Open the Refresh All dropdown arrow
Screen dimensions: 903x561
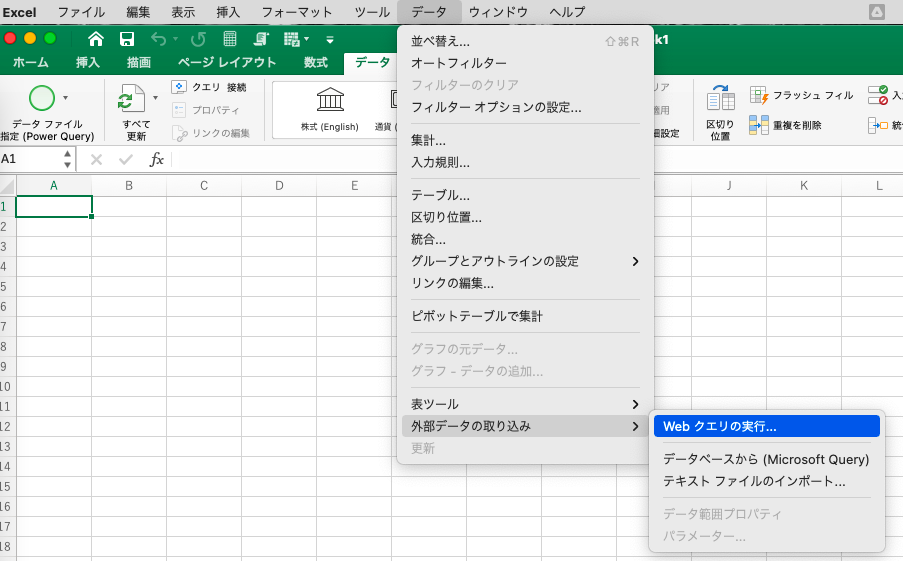[x=155, y=98]
